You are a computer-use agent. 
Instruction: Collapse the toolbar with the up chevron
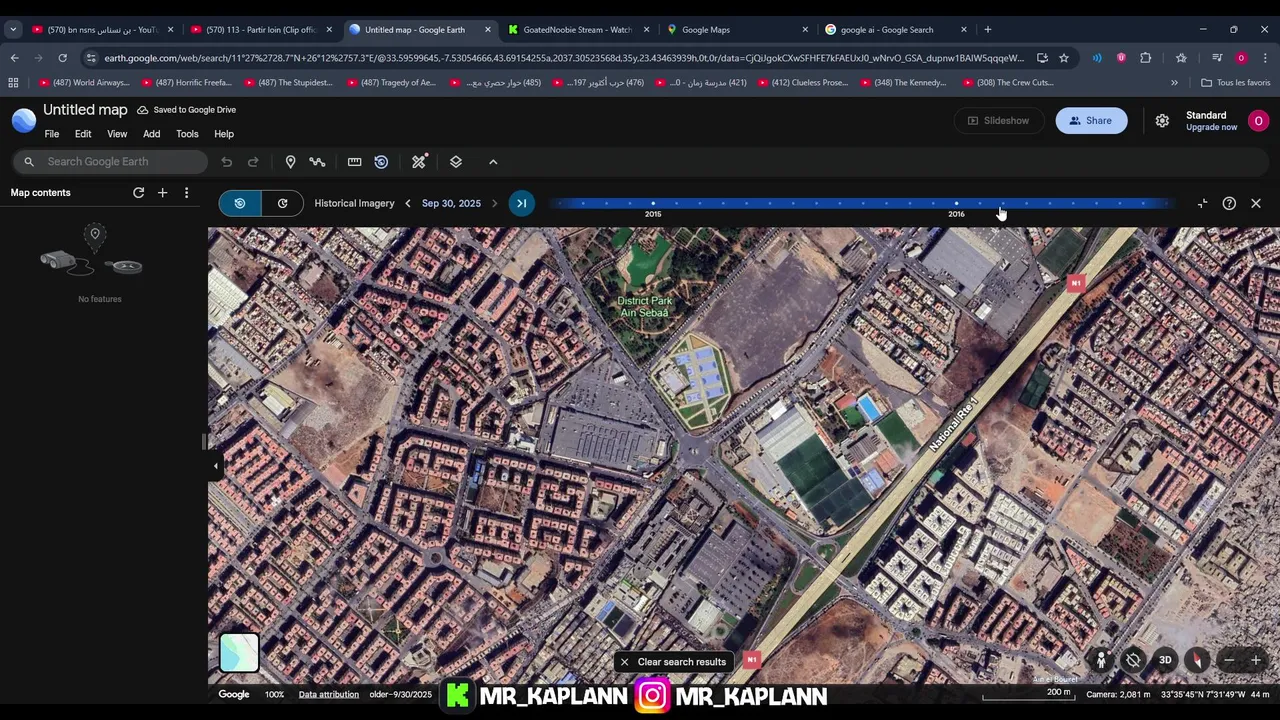(x=493, y=162)
